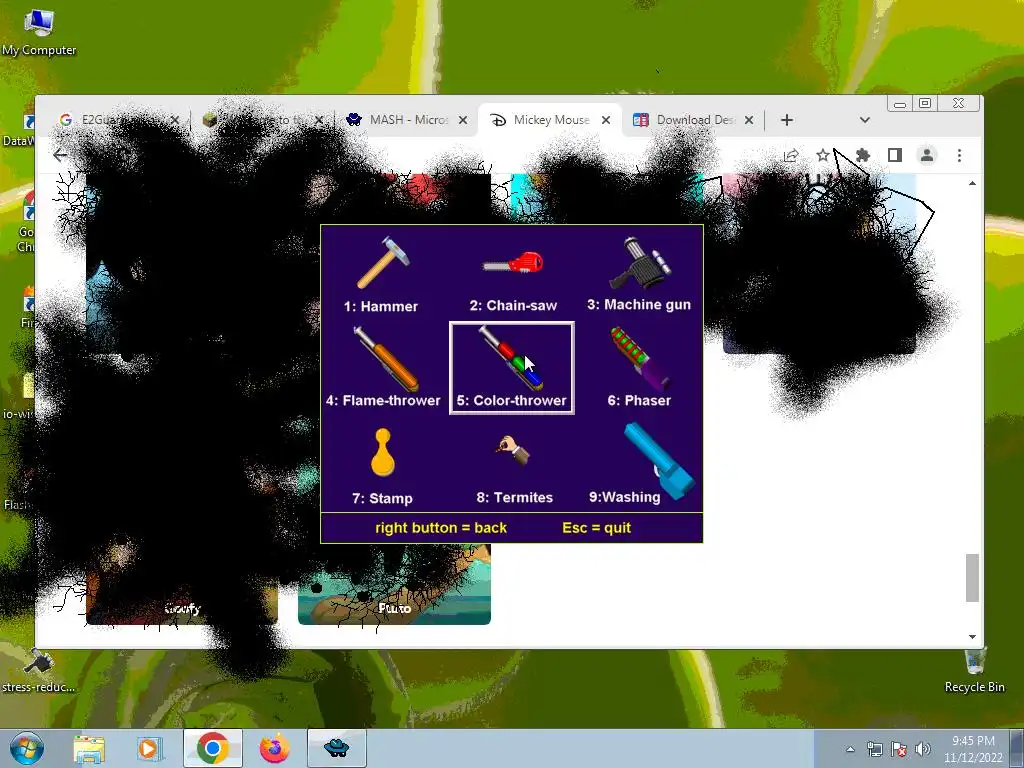Select the Hammer weapon
The width and height of the screenshot is (1024, 768).
382,274
